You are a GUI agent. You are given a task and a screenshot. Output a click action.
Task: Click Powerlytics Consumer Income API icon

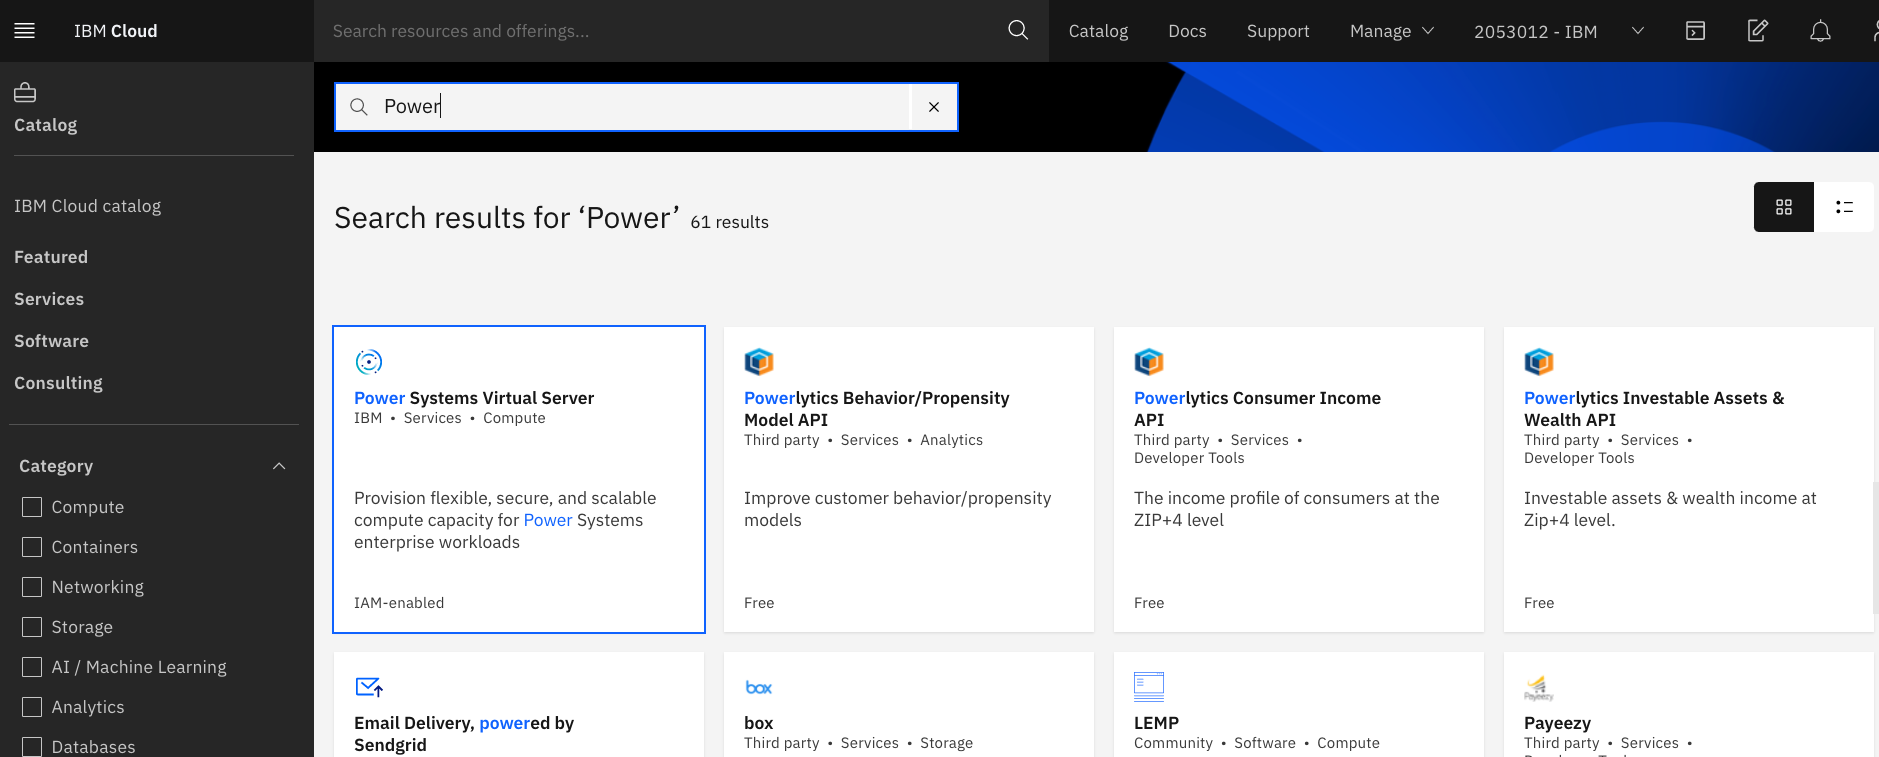[x=1149, y=362]
